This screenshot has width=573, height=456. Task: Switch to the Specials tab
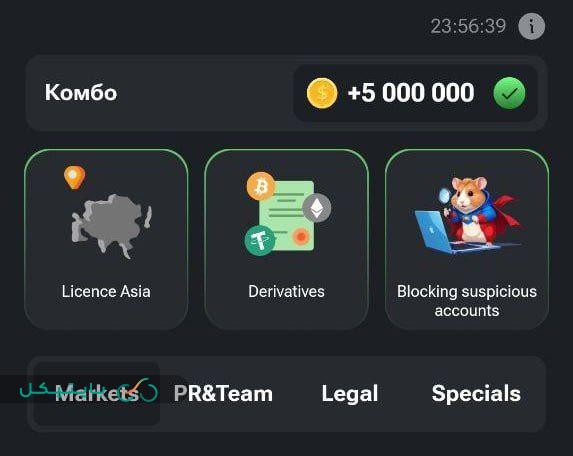tap(476, 394)
